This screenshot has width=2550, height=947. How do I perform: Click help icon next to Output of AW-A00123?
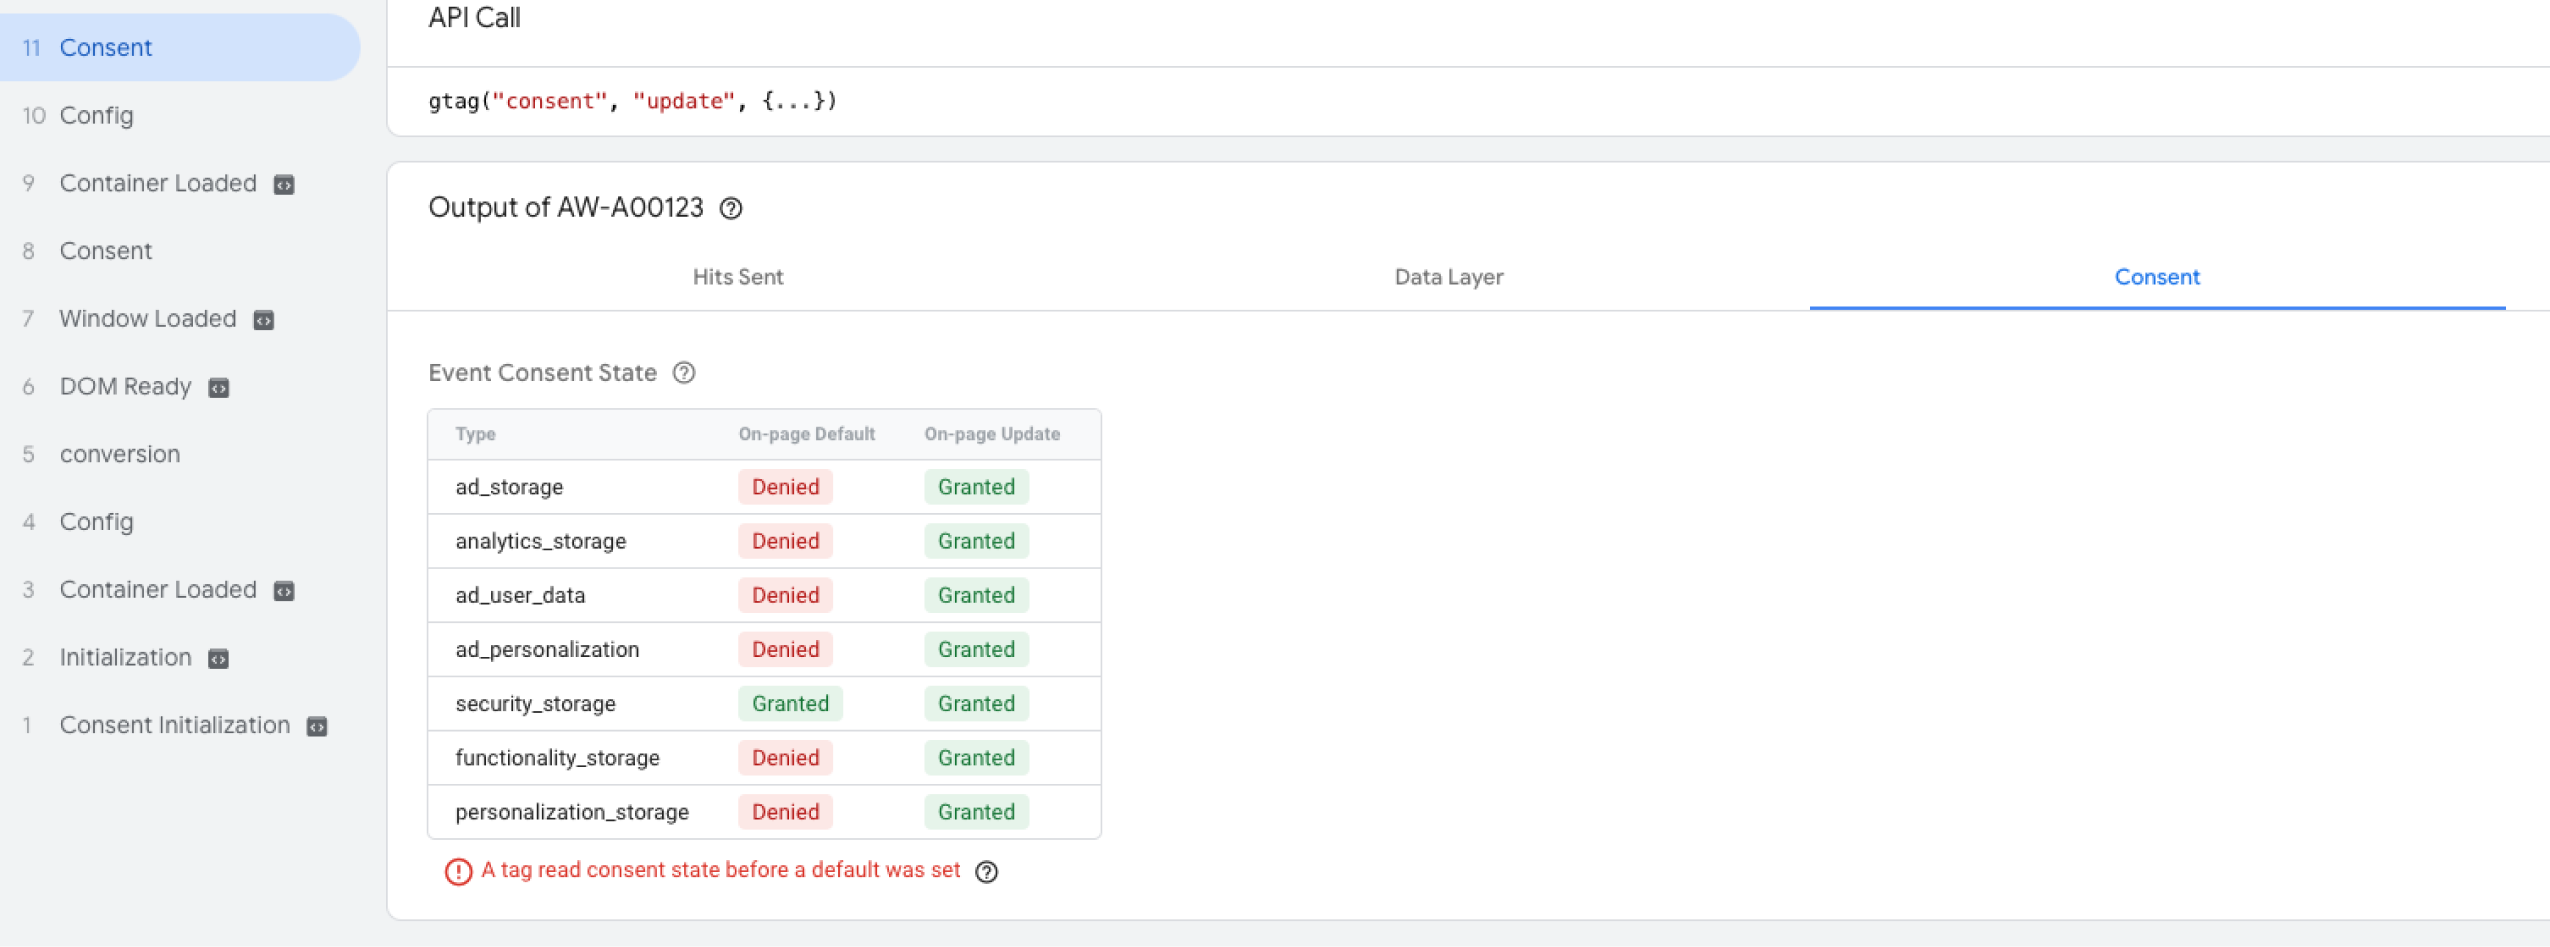click(x=731, y=208)
